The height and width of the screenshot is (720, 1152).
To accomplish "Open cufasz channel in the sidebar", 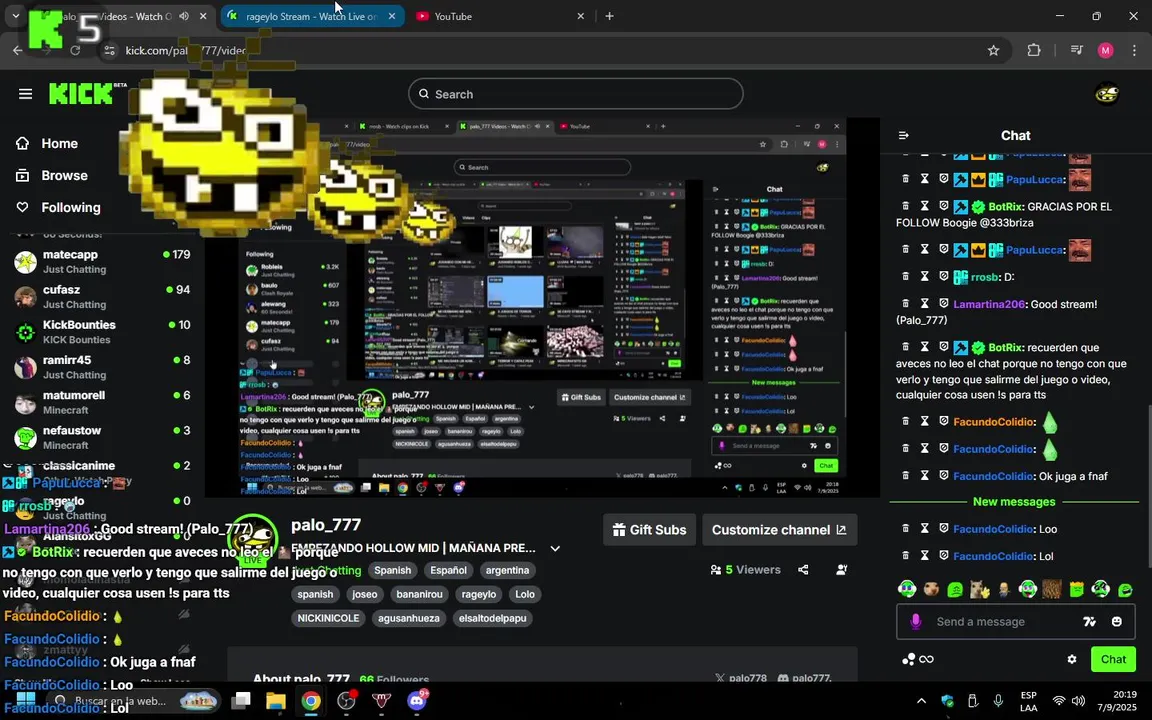I will pyautogui.click(x=103, y=296).
